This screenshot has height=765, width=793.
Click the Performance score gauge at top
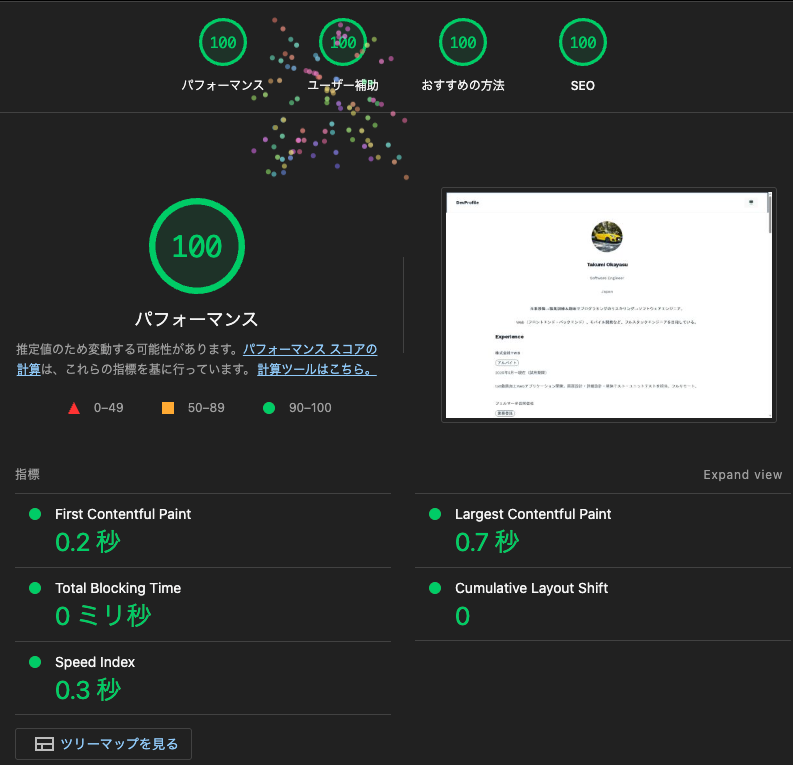coord(223,43)
